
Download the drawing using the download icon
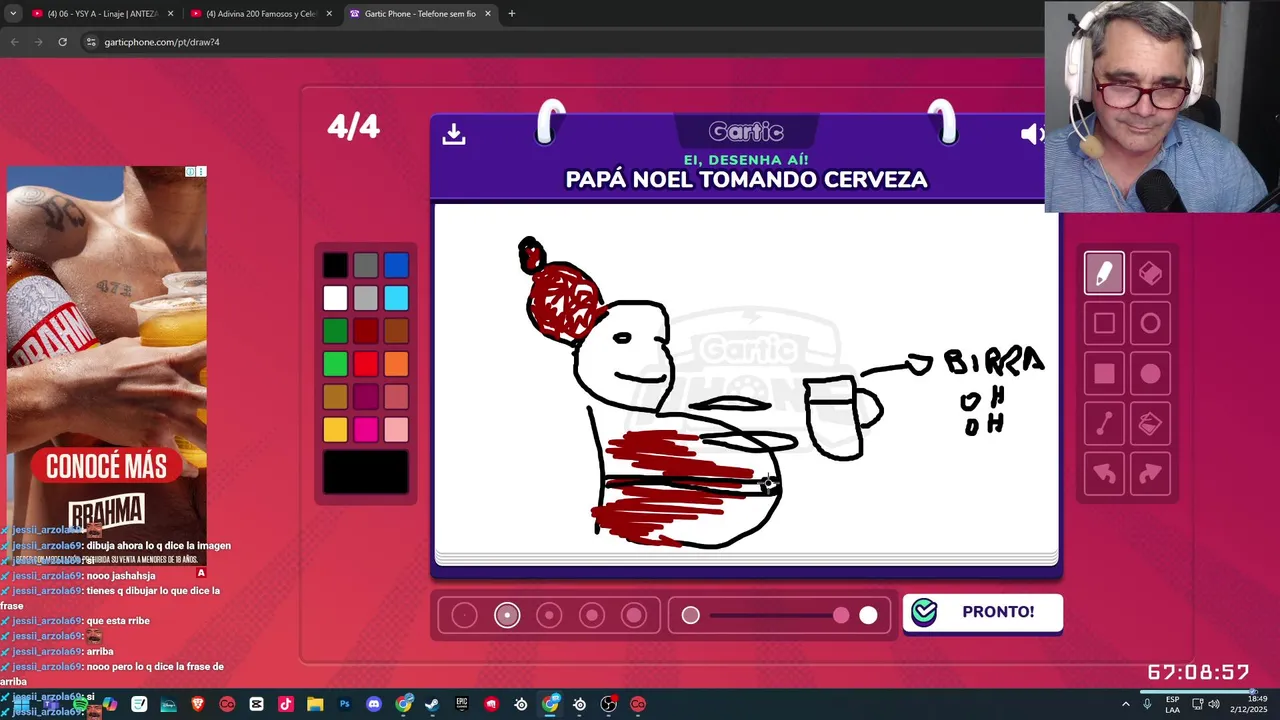(x=454, y=134)
